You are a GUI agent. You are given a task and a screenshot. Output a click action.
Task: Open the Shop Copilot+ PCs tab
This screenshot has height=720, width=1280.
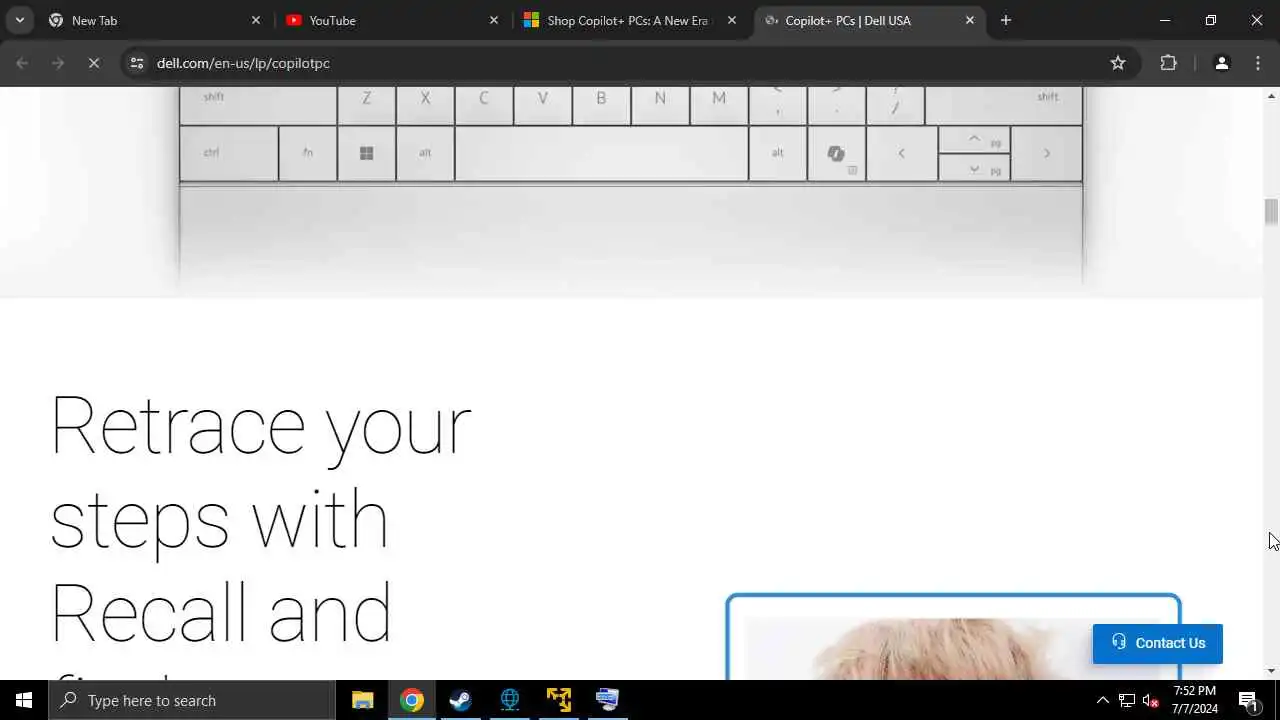coord(631,20)
